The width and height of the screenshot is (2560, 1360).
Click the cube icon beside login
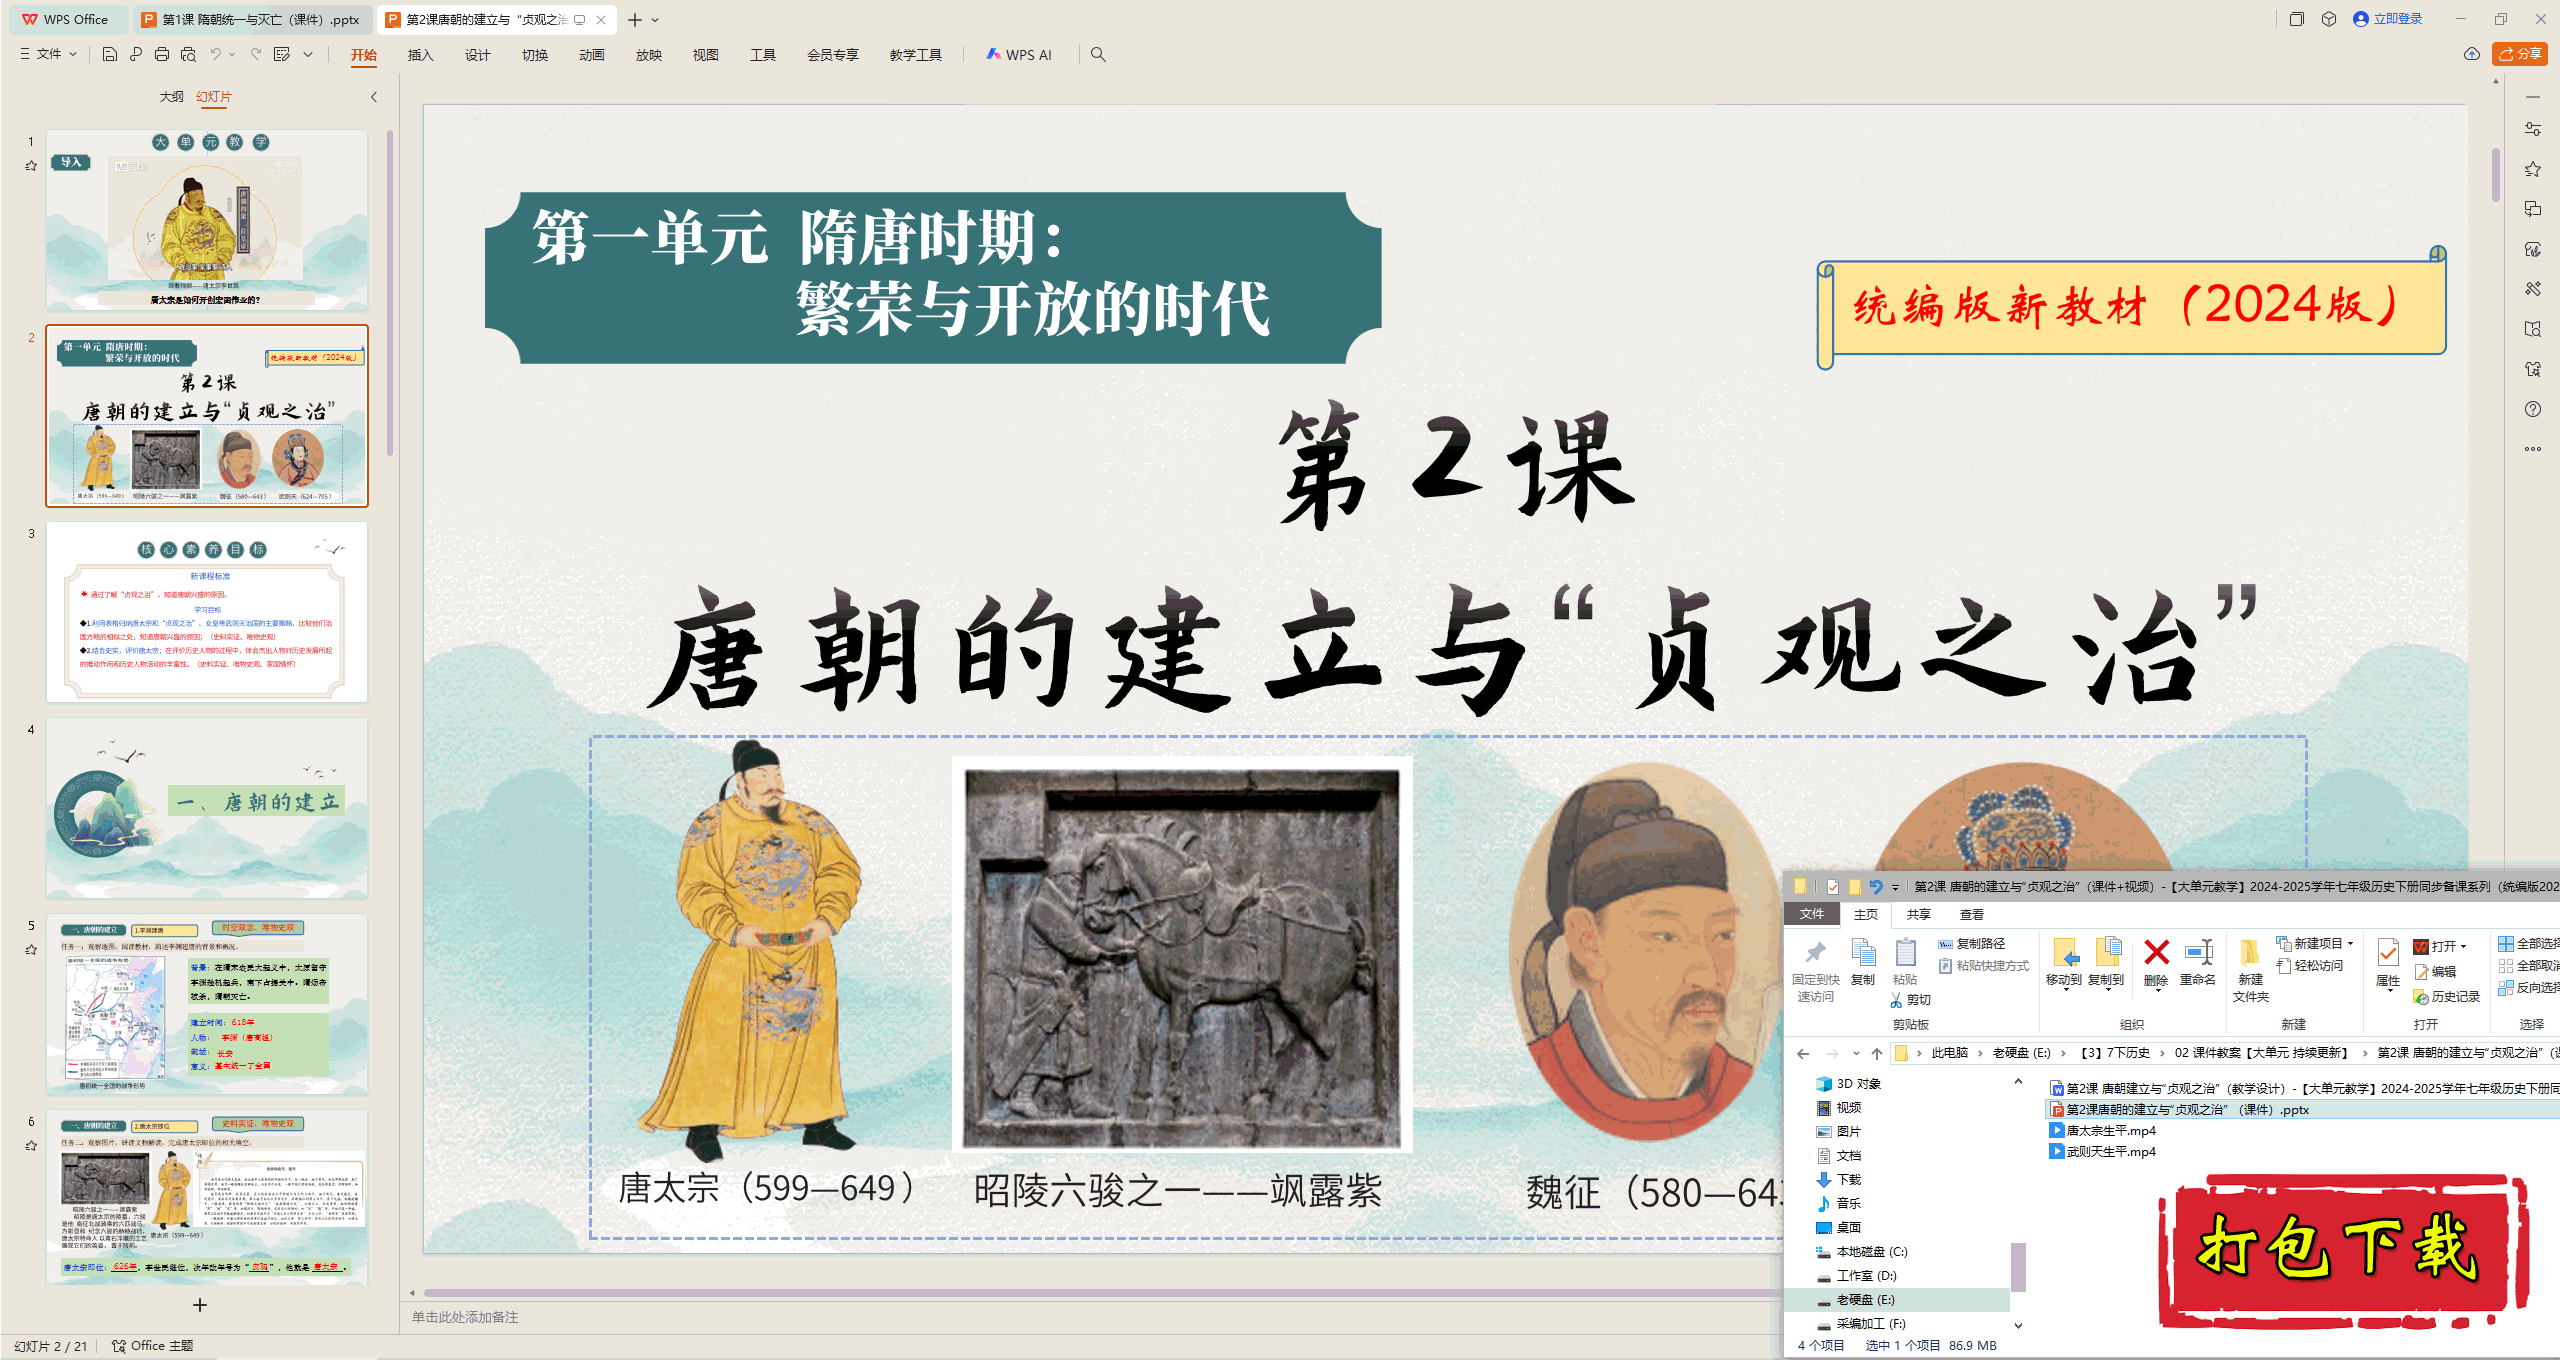pyautogui.click(x=2329, y=19)
